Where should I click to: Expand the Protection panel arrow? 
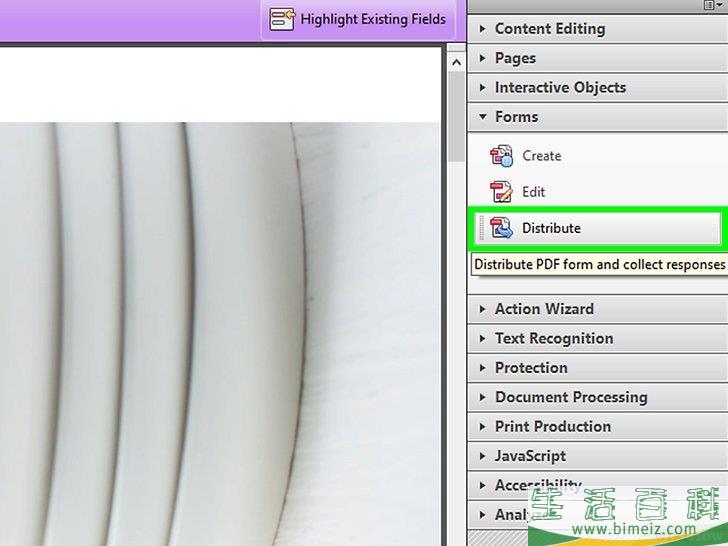[482, 368]
